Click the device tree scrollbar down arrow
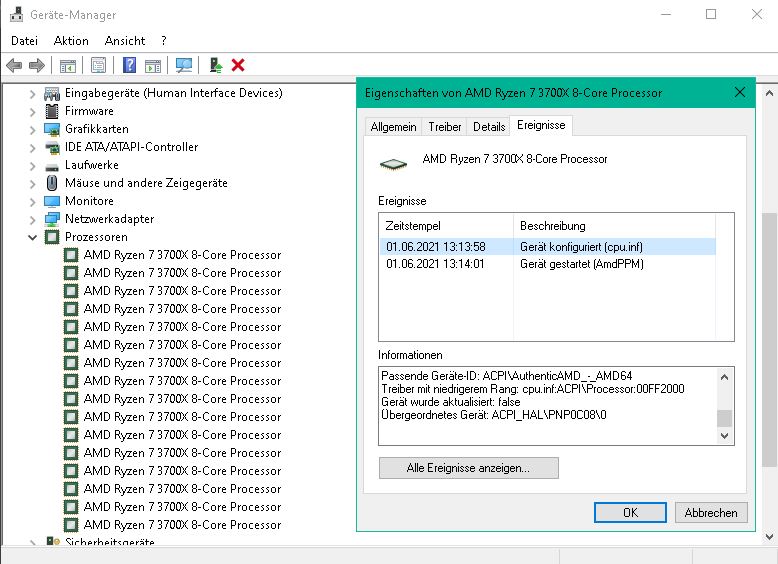778x564 pixels. click(769, 536)
